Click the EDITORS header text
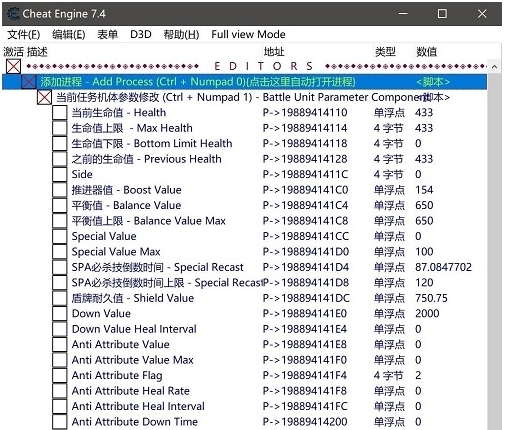The height and width of the screenshot is (430, 505). point(264,66)
